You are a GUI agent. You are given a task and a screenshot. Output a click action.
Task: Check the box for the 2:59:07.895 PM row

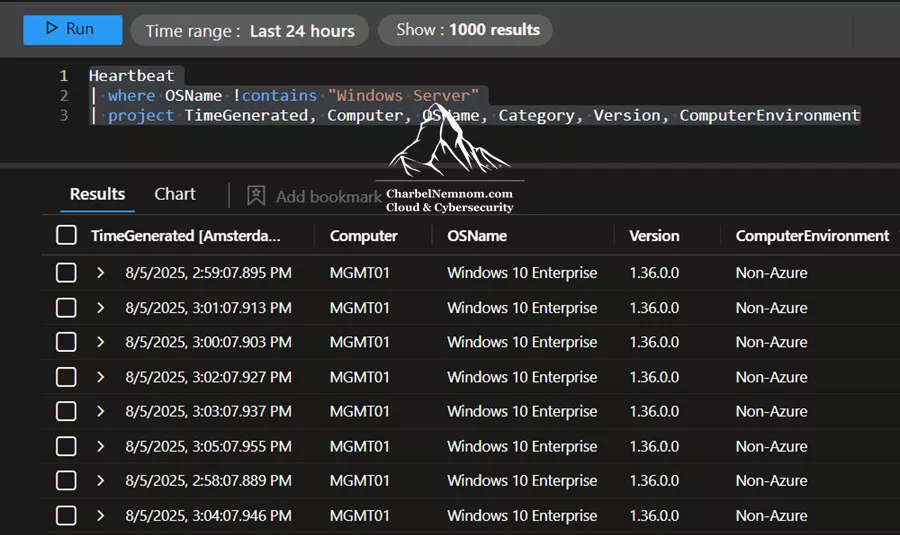point(66,273)
